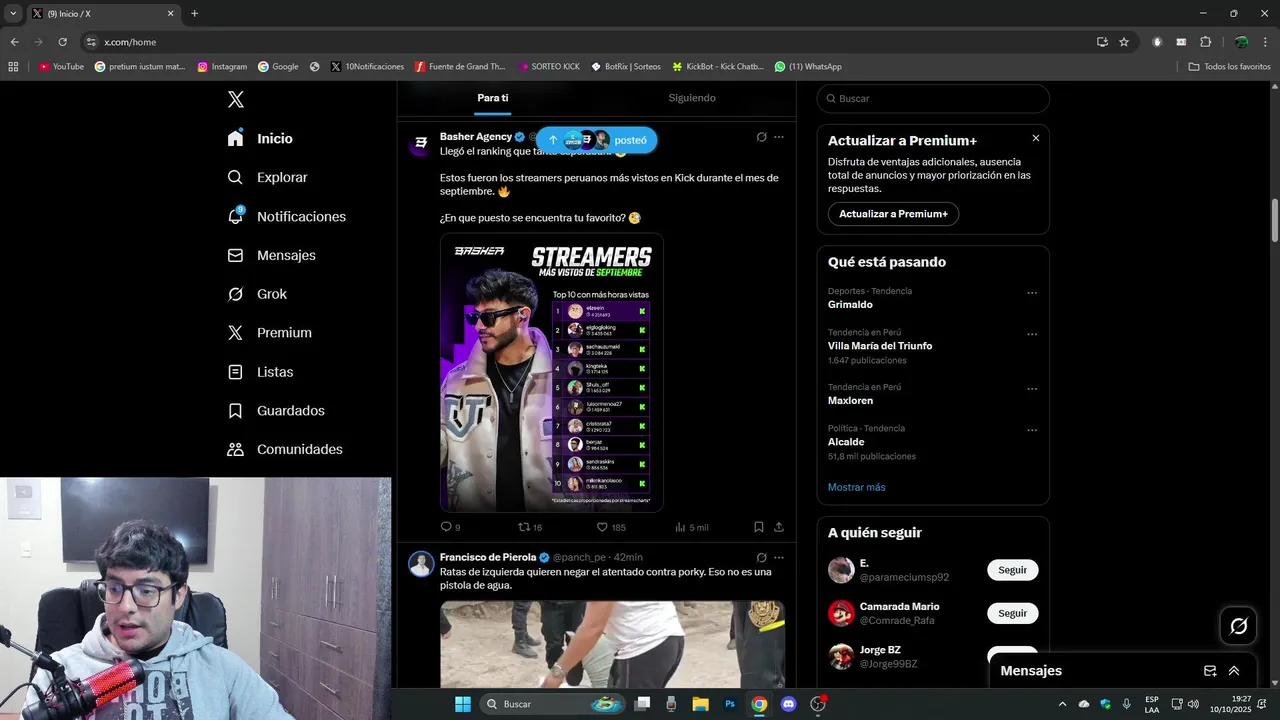Viewport: 1280px width, 720px height.
Task: Bookmark the Basher Agency post
Action: 759,527
